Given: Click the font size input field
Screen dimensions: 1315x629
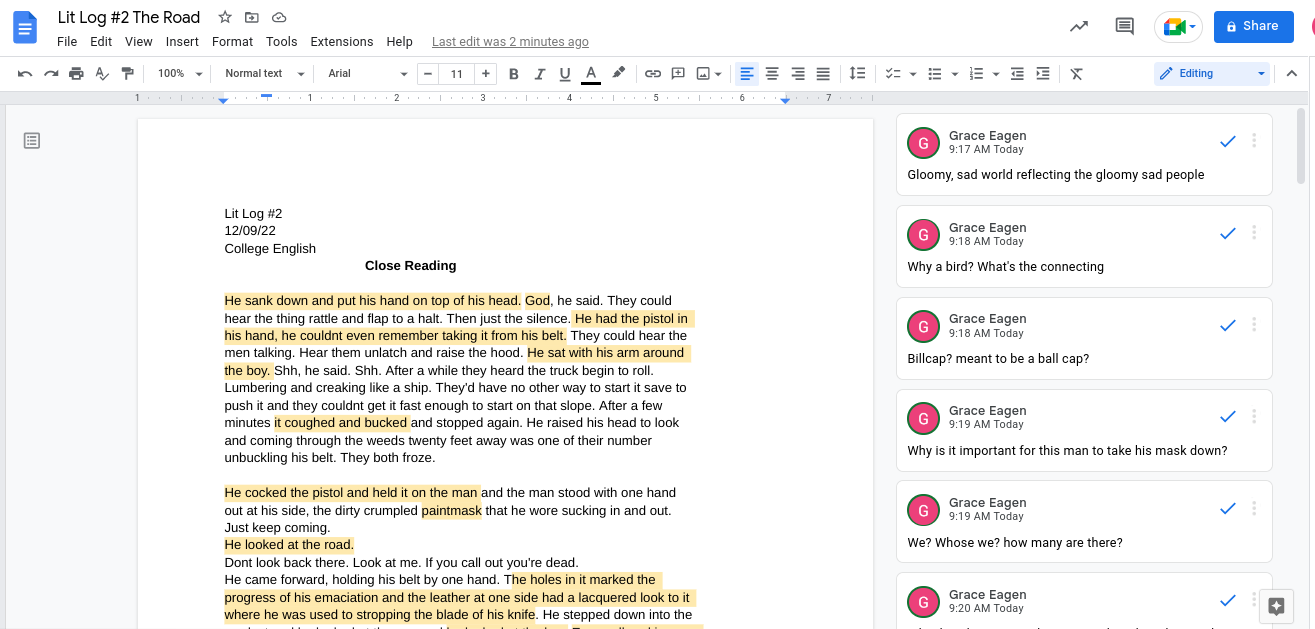Looking at the screenshot, I should point(457,74).
